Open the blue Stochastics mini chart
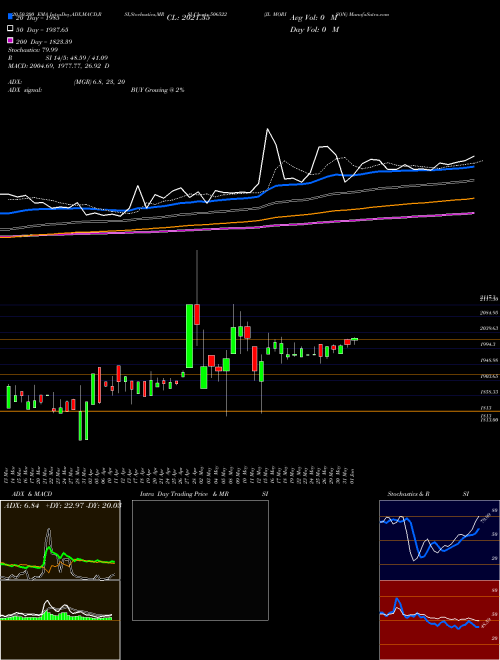This screenshot has width=500, height=660. click(439, 540)
